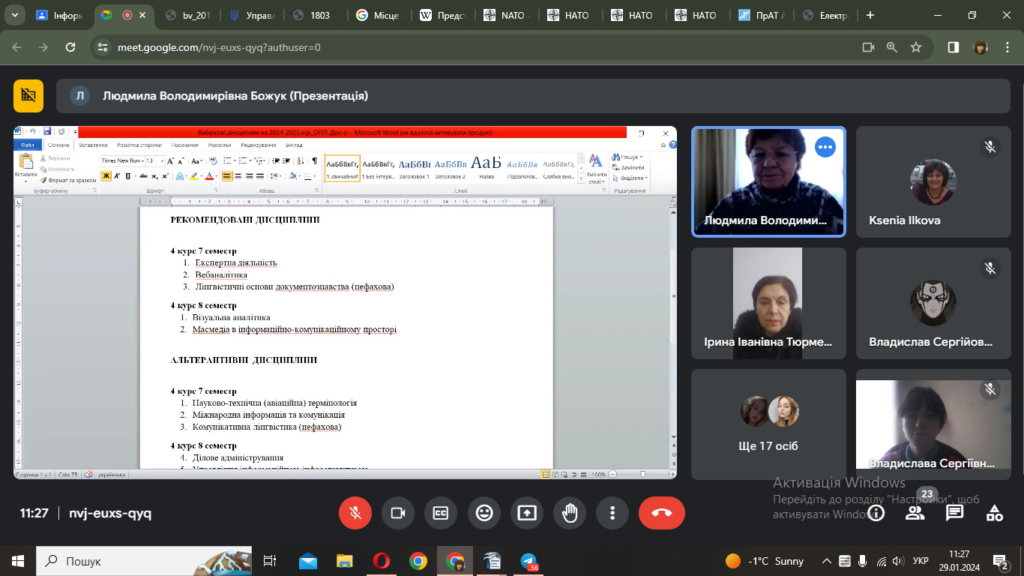Image resolution: width=1024 pixels, height=576 pixels.
Task: Open options on Людмила's video tile
Action: point(825,147)
